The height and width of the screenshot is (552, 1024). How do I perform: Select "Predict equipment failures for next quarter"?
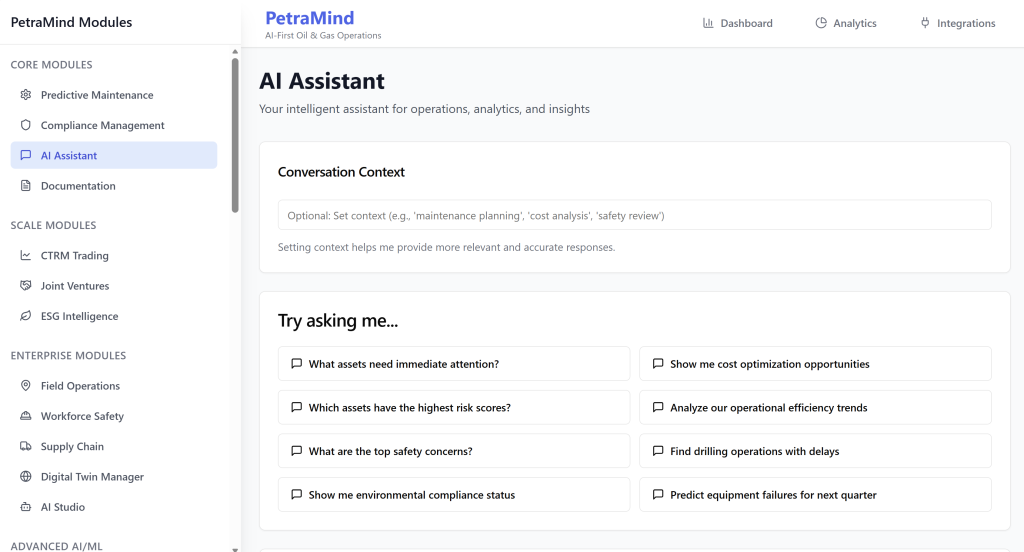[x=815, y=495]
